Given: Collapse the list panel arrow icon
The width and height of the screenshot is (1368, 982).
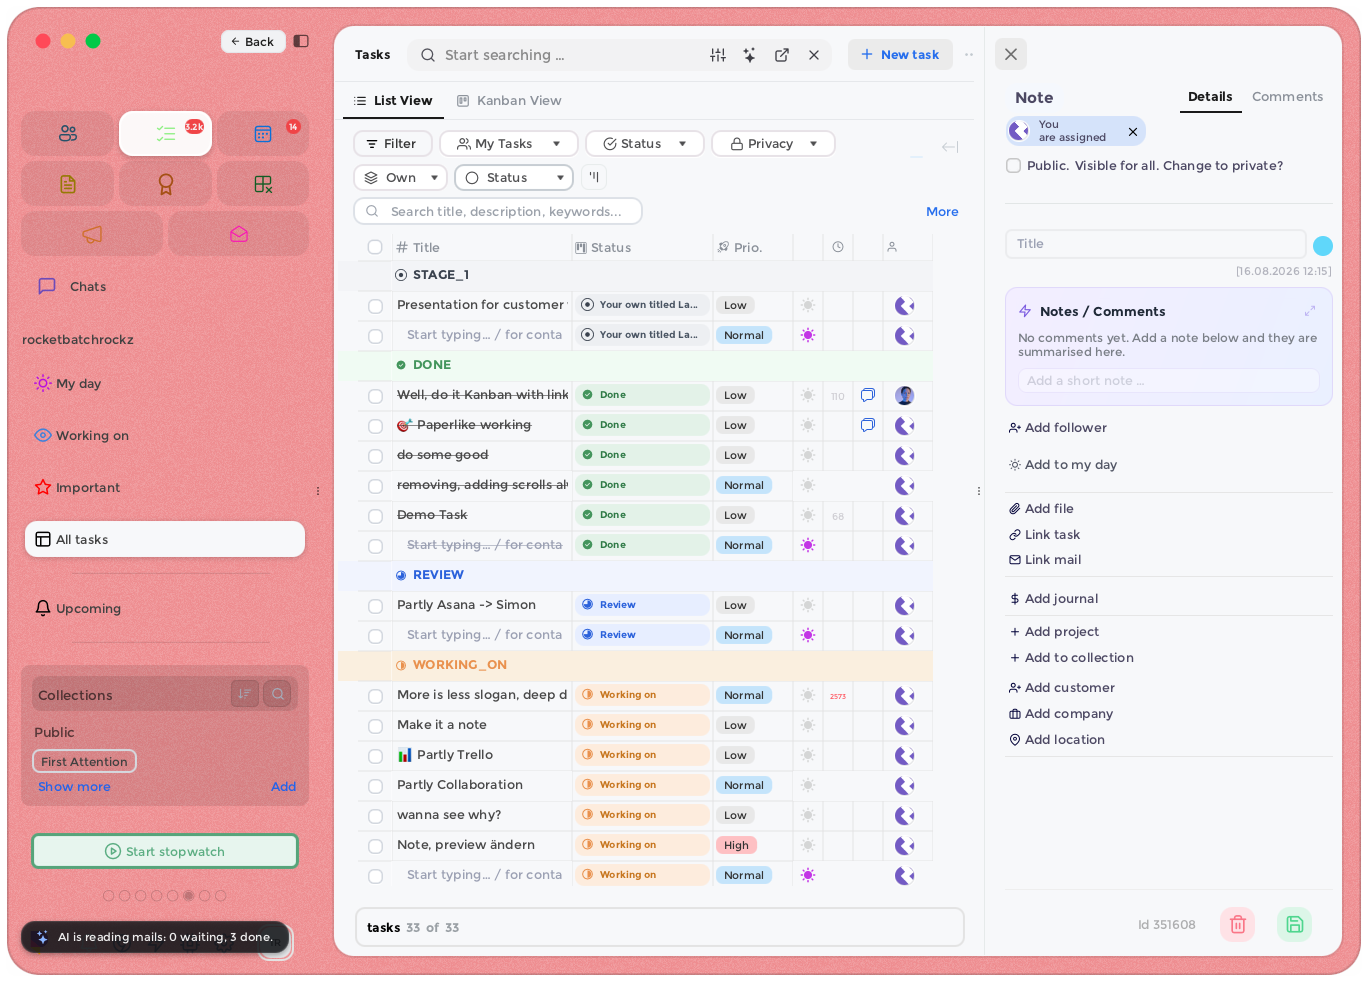Looking at the screenshot, I should click(950, 147).
